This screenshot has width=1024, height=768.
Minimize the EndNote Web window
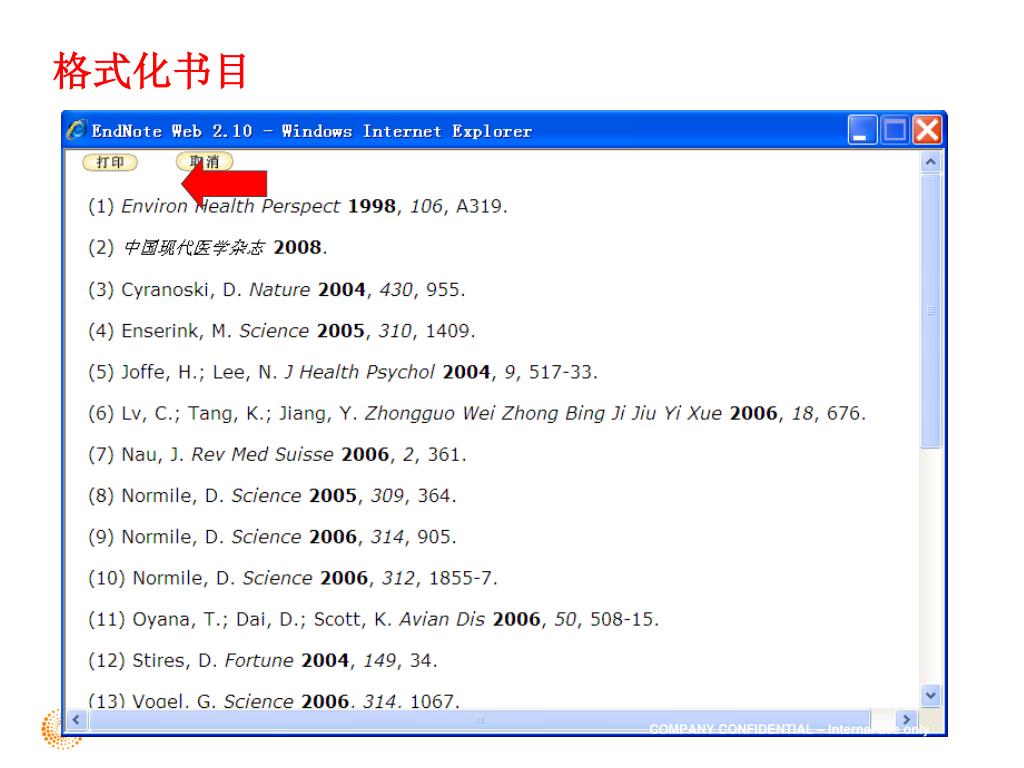(862, 129)
